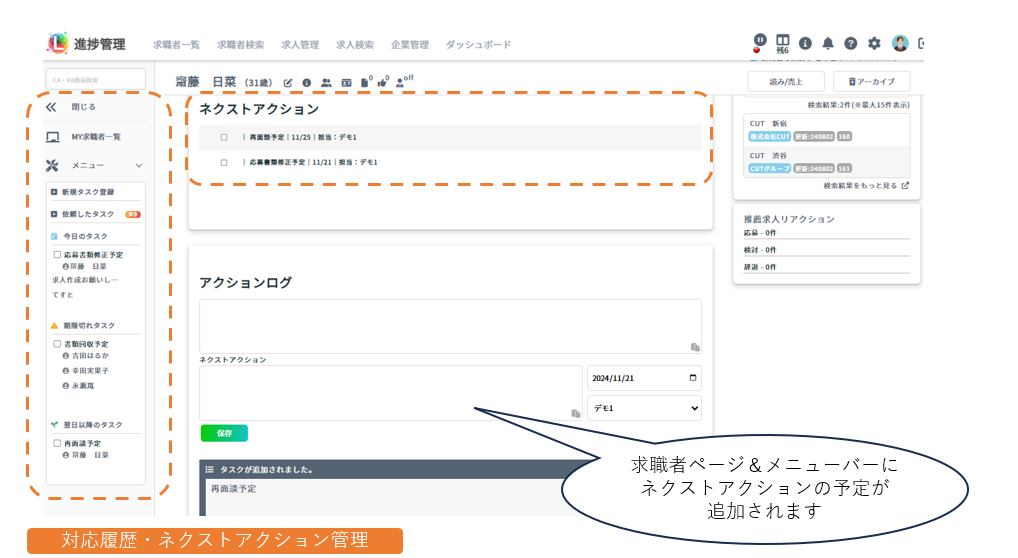This screenshot has height=558, width=1018.
Task: Click the user avatar in top bar
Action: [x=900, y=44]
